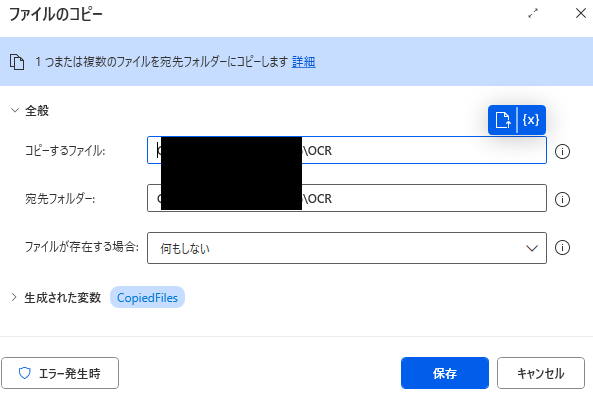This screenshot has width=593, height=399.
Task: Click the 保存 button
Action: (445, 373)
